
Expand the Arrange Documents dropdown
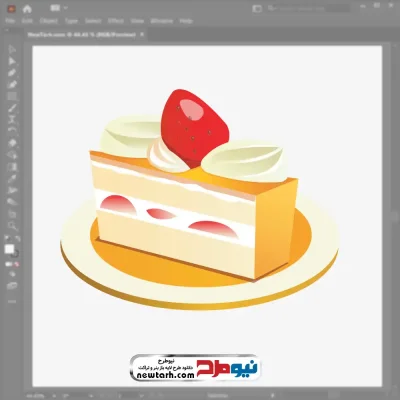point(58,8)
